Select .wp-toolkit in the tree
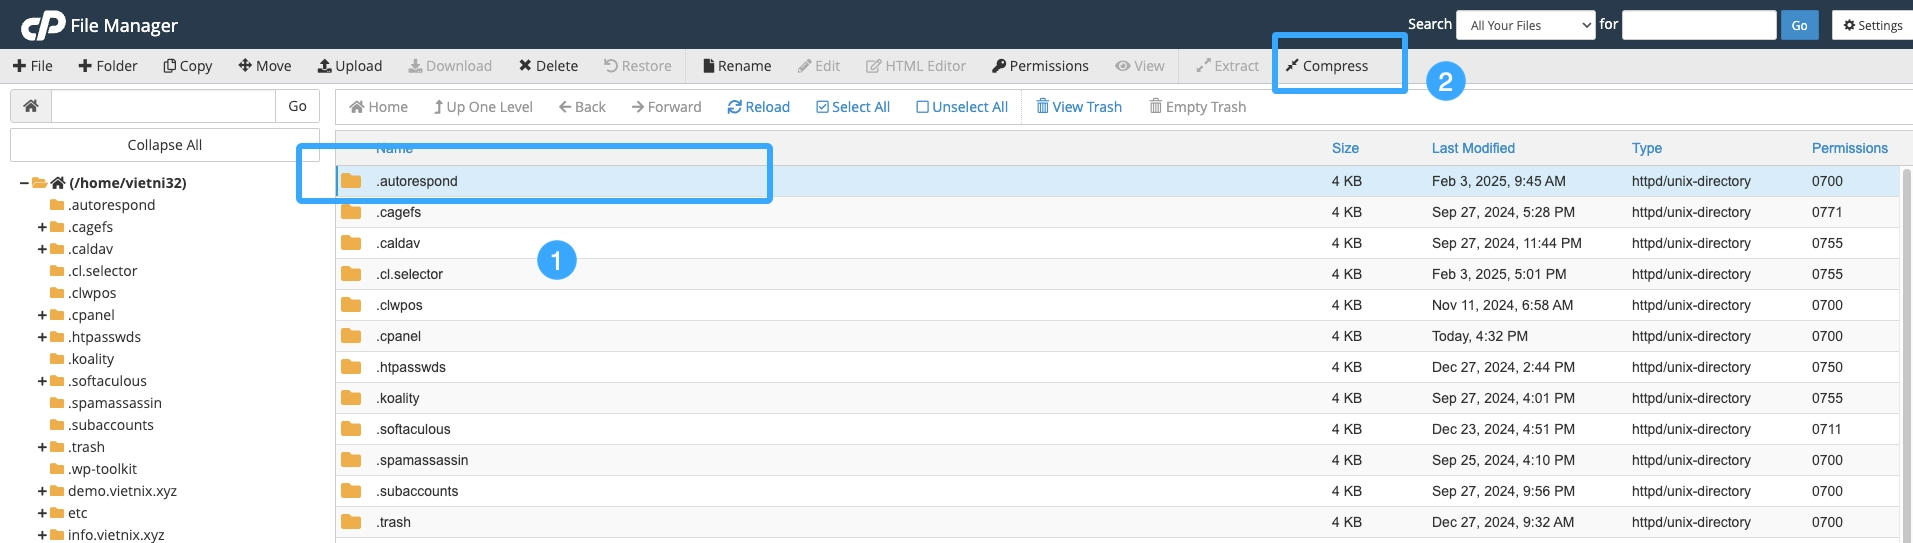Image resolution: width=1913 pixels, height=543 pixels. [x=102, y=469]
